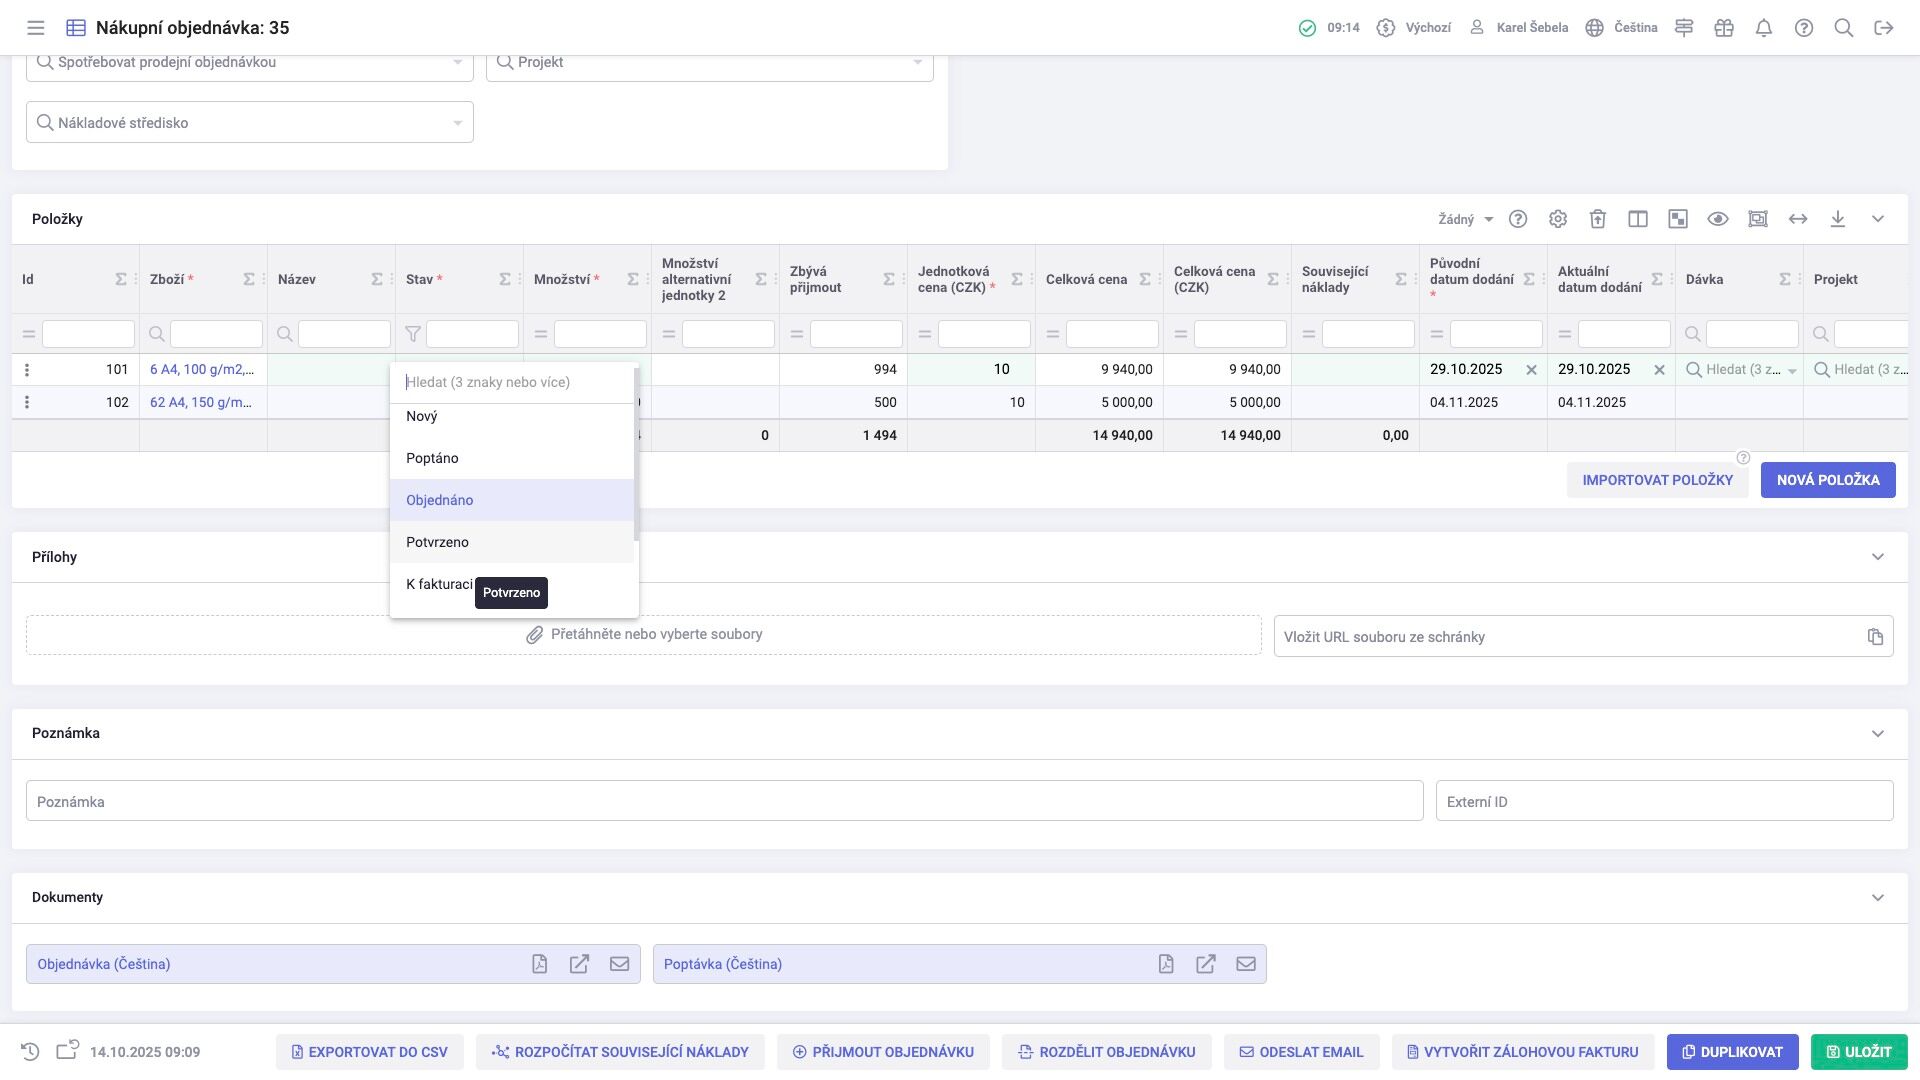Open PDF icon for Objednávka document

[540, 964]
